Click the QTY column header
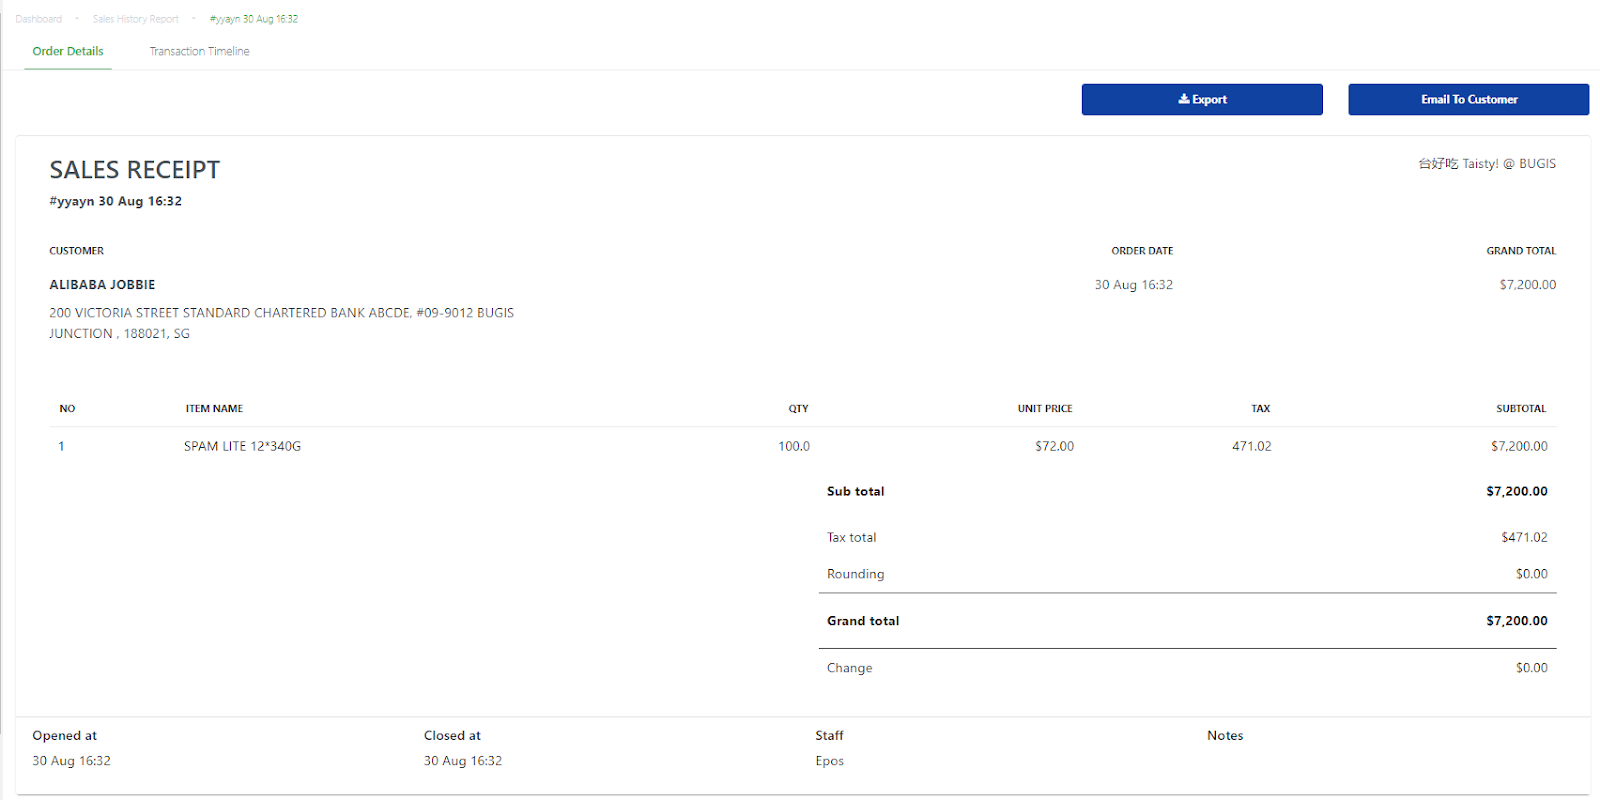 click(x=798, y=409)
